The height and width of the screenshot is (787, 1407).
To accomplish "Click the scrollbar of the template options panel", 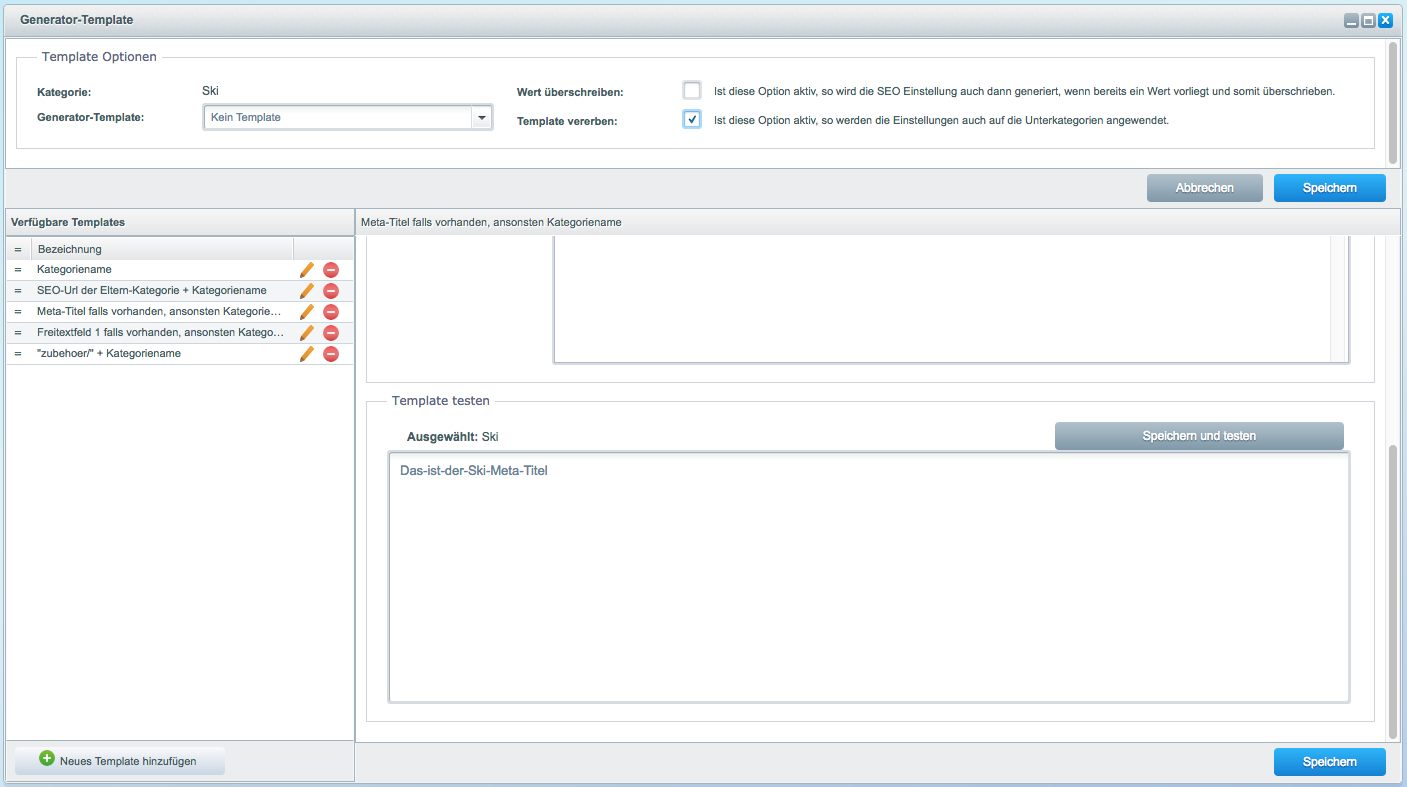I will coord(1392,102).
